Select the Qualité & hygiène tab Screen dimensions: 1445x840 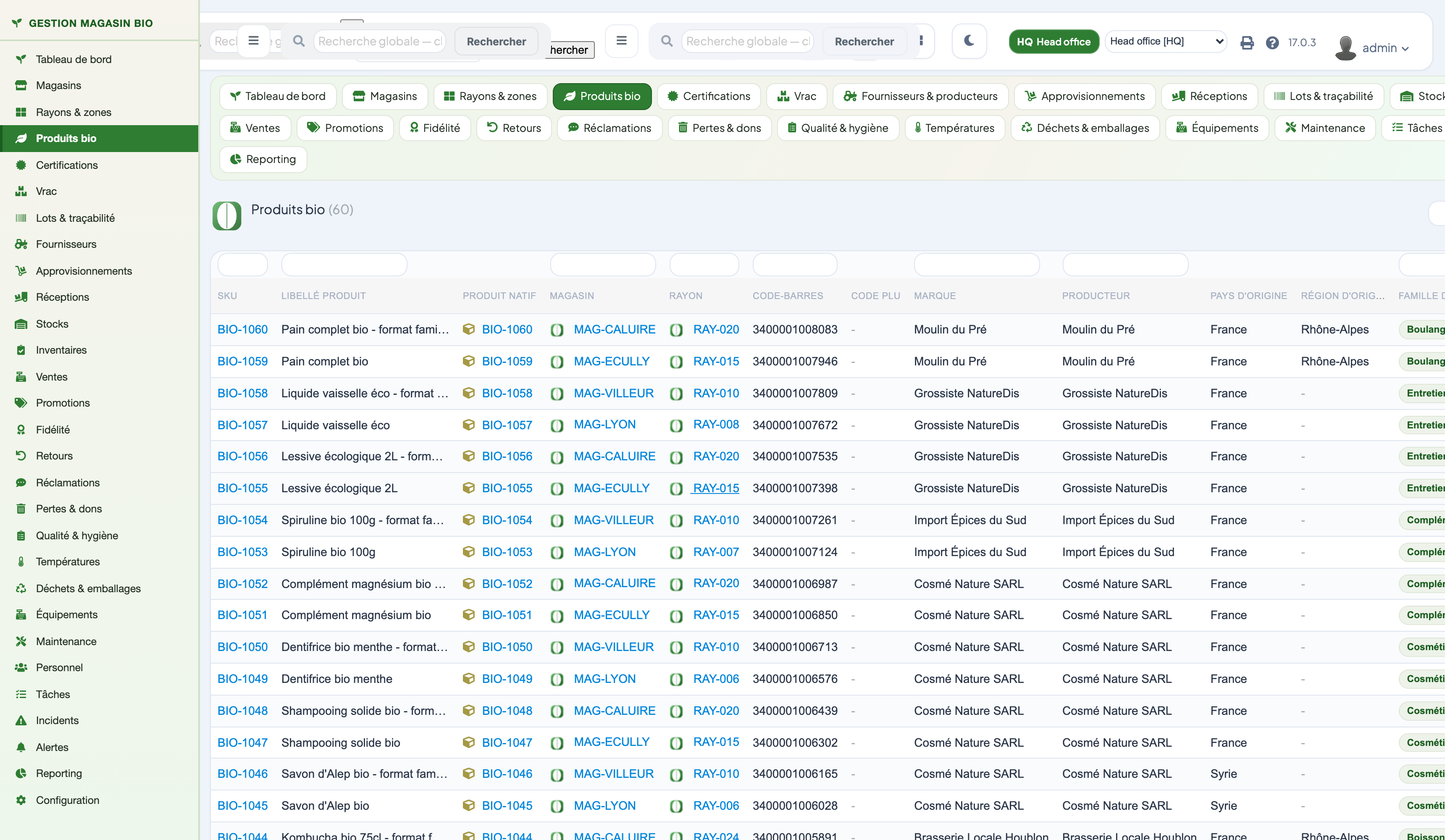coord(837,128)
